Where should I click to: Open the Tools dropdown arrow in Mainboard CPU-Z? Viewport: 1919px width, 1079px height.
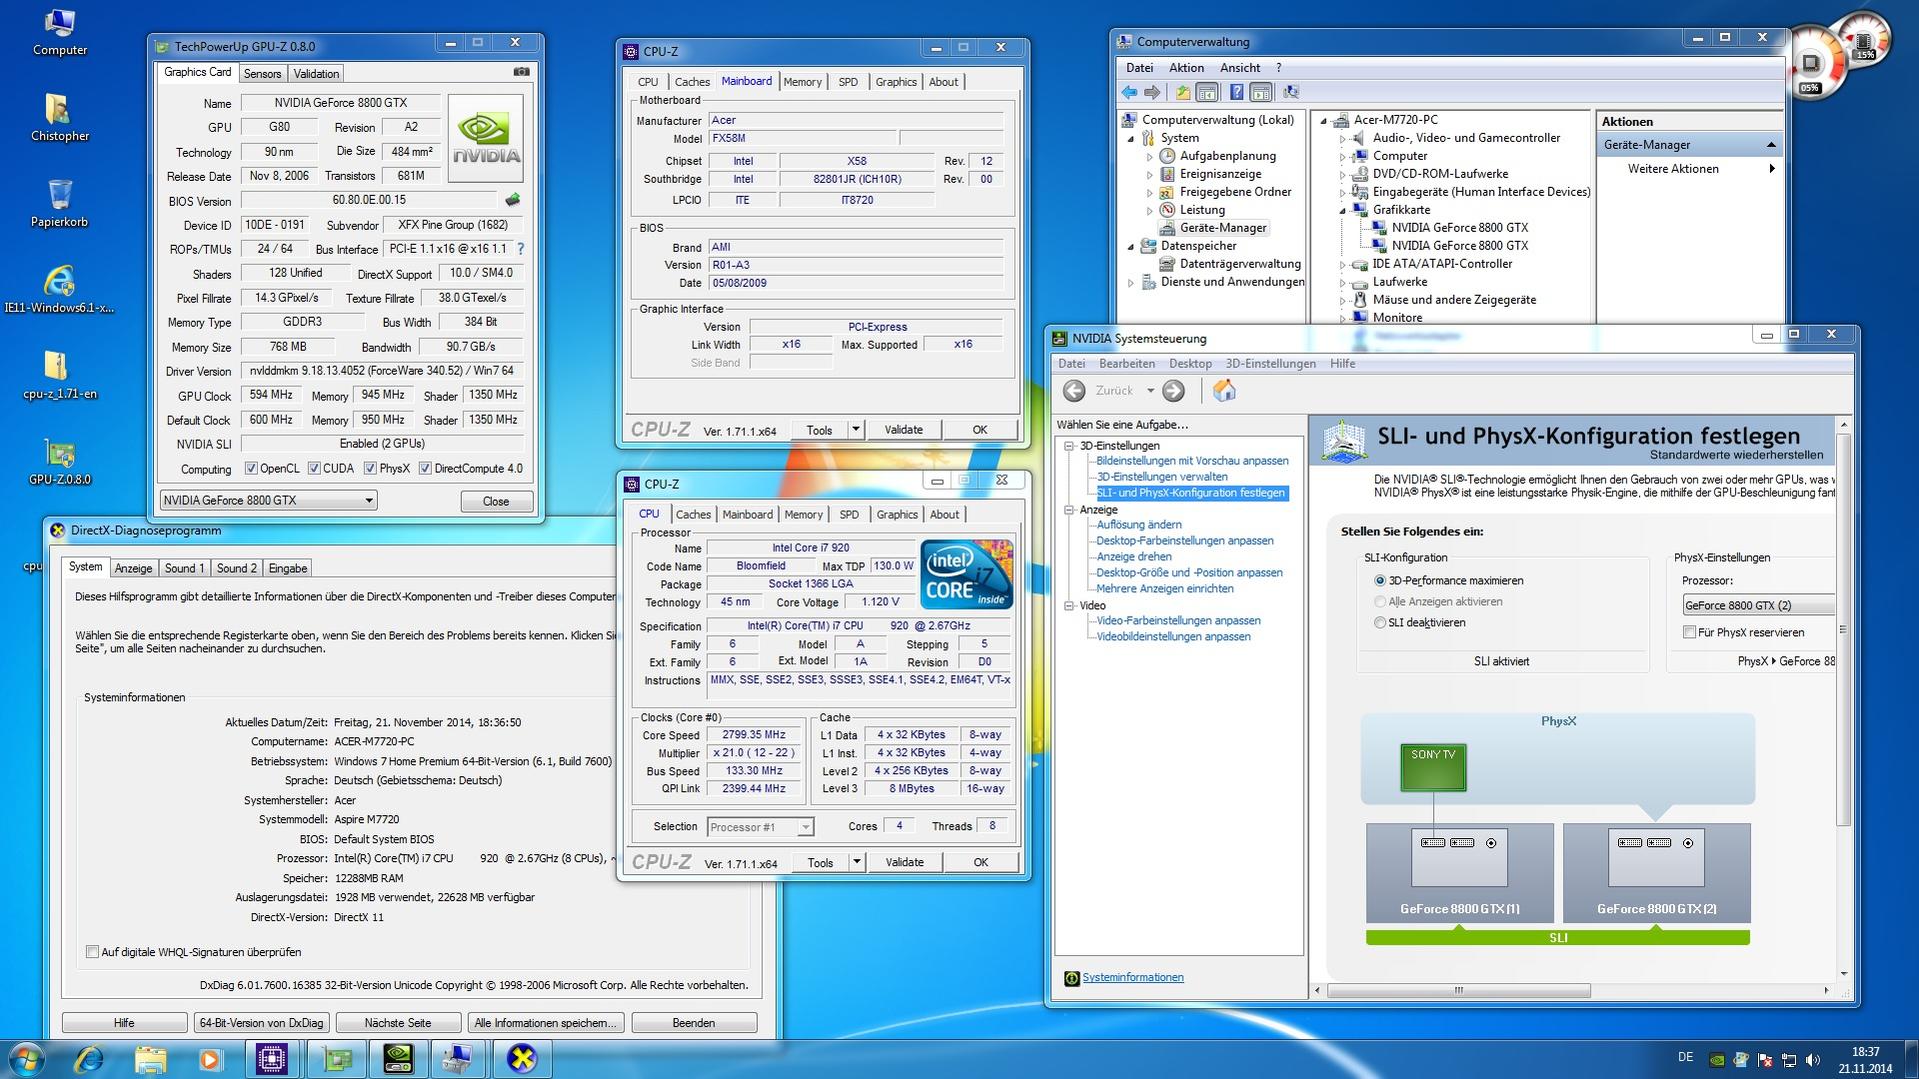855,430
